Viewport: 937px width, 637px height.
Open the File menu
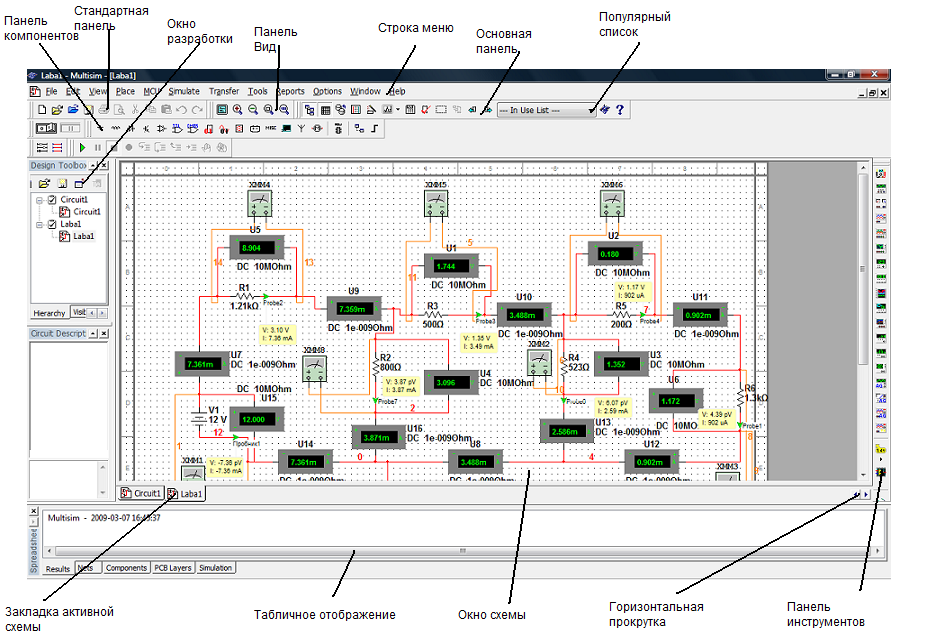[x=51, y=91]
